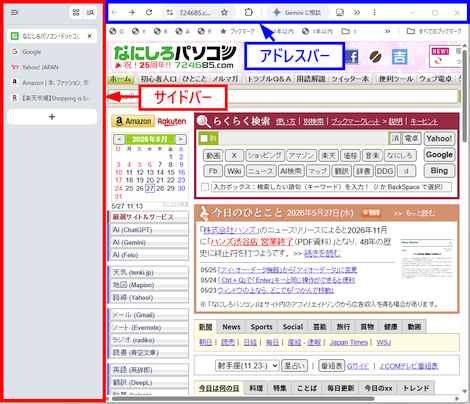
Task: Open the news release thumbnail image
Action: pos(427,259)
